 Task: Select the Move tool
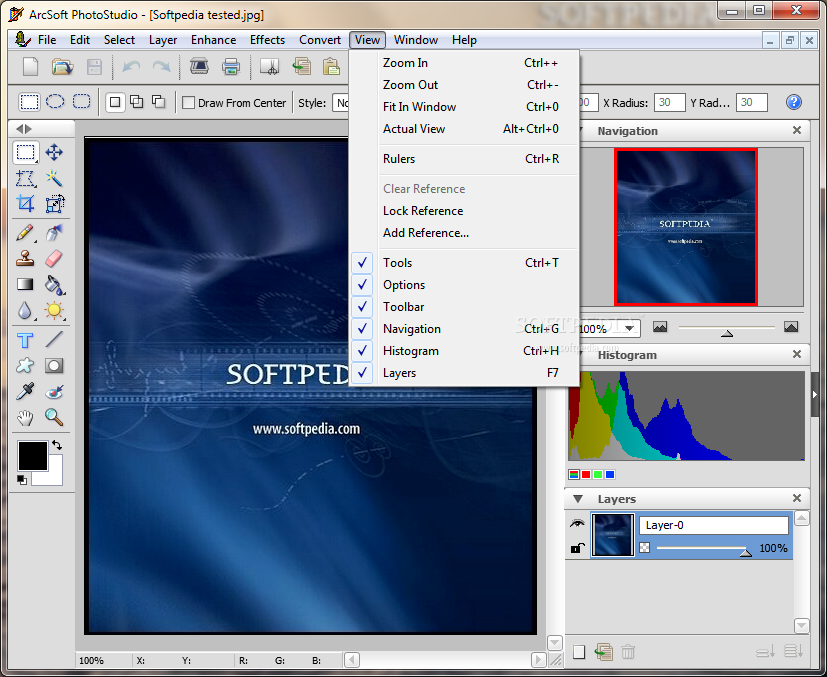click(54, 152)
